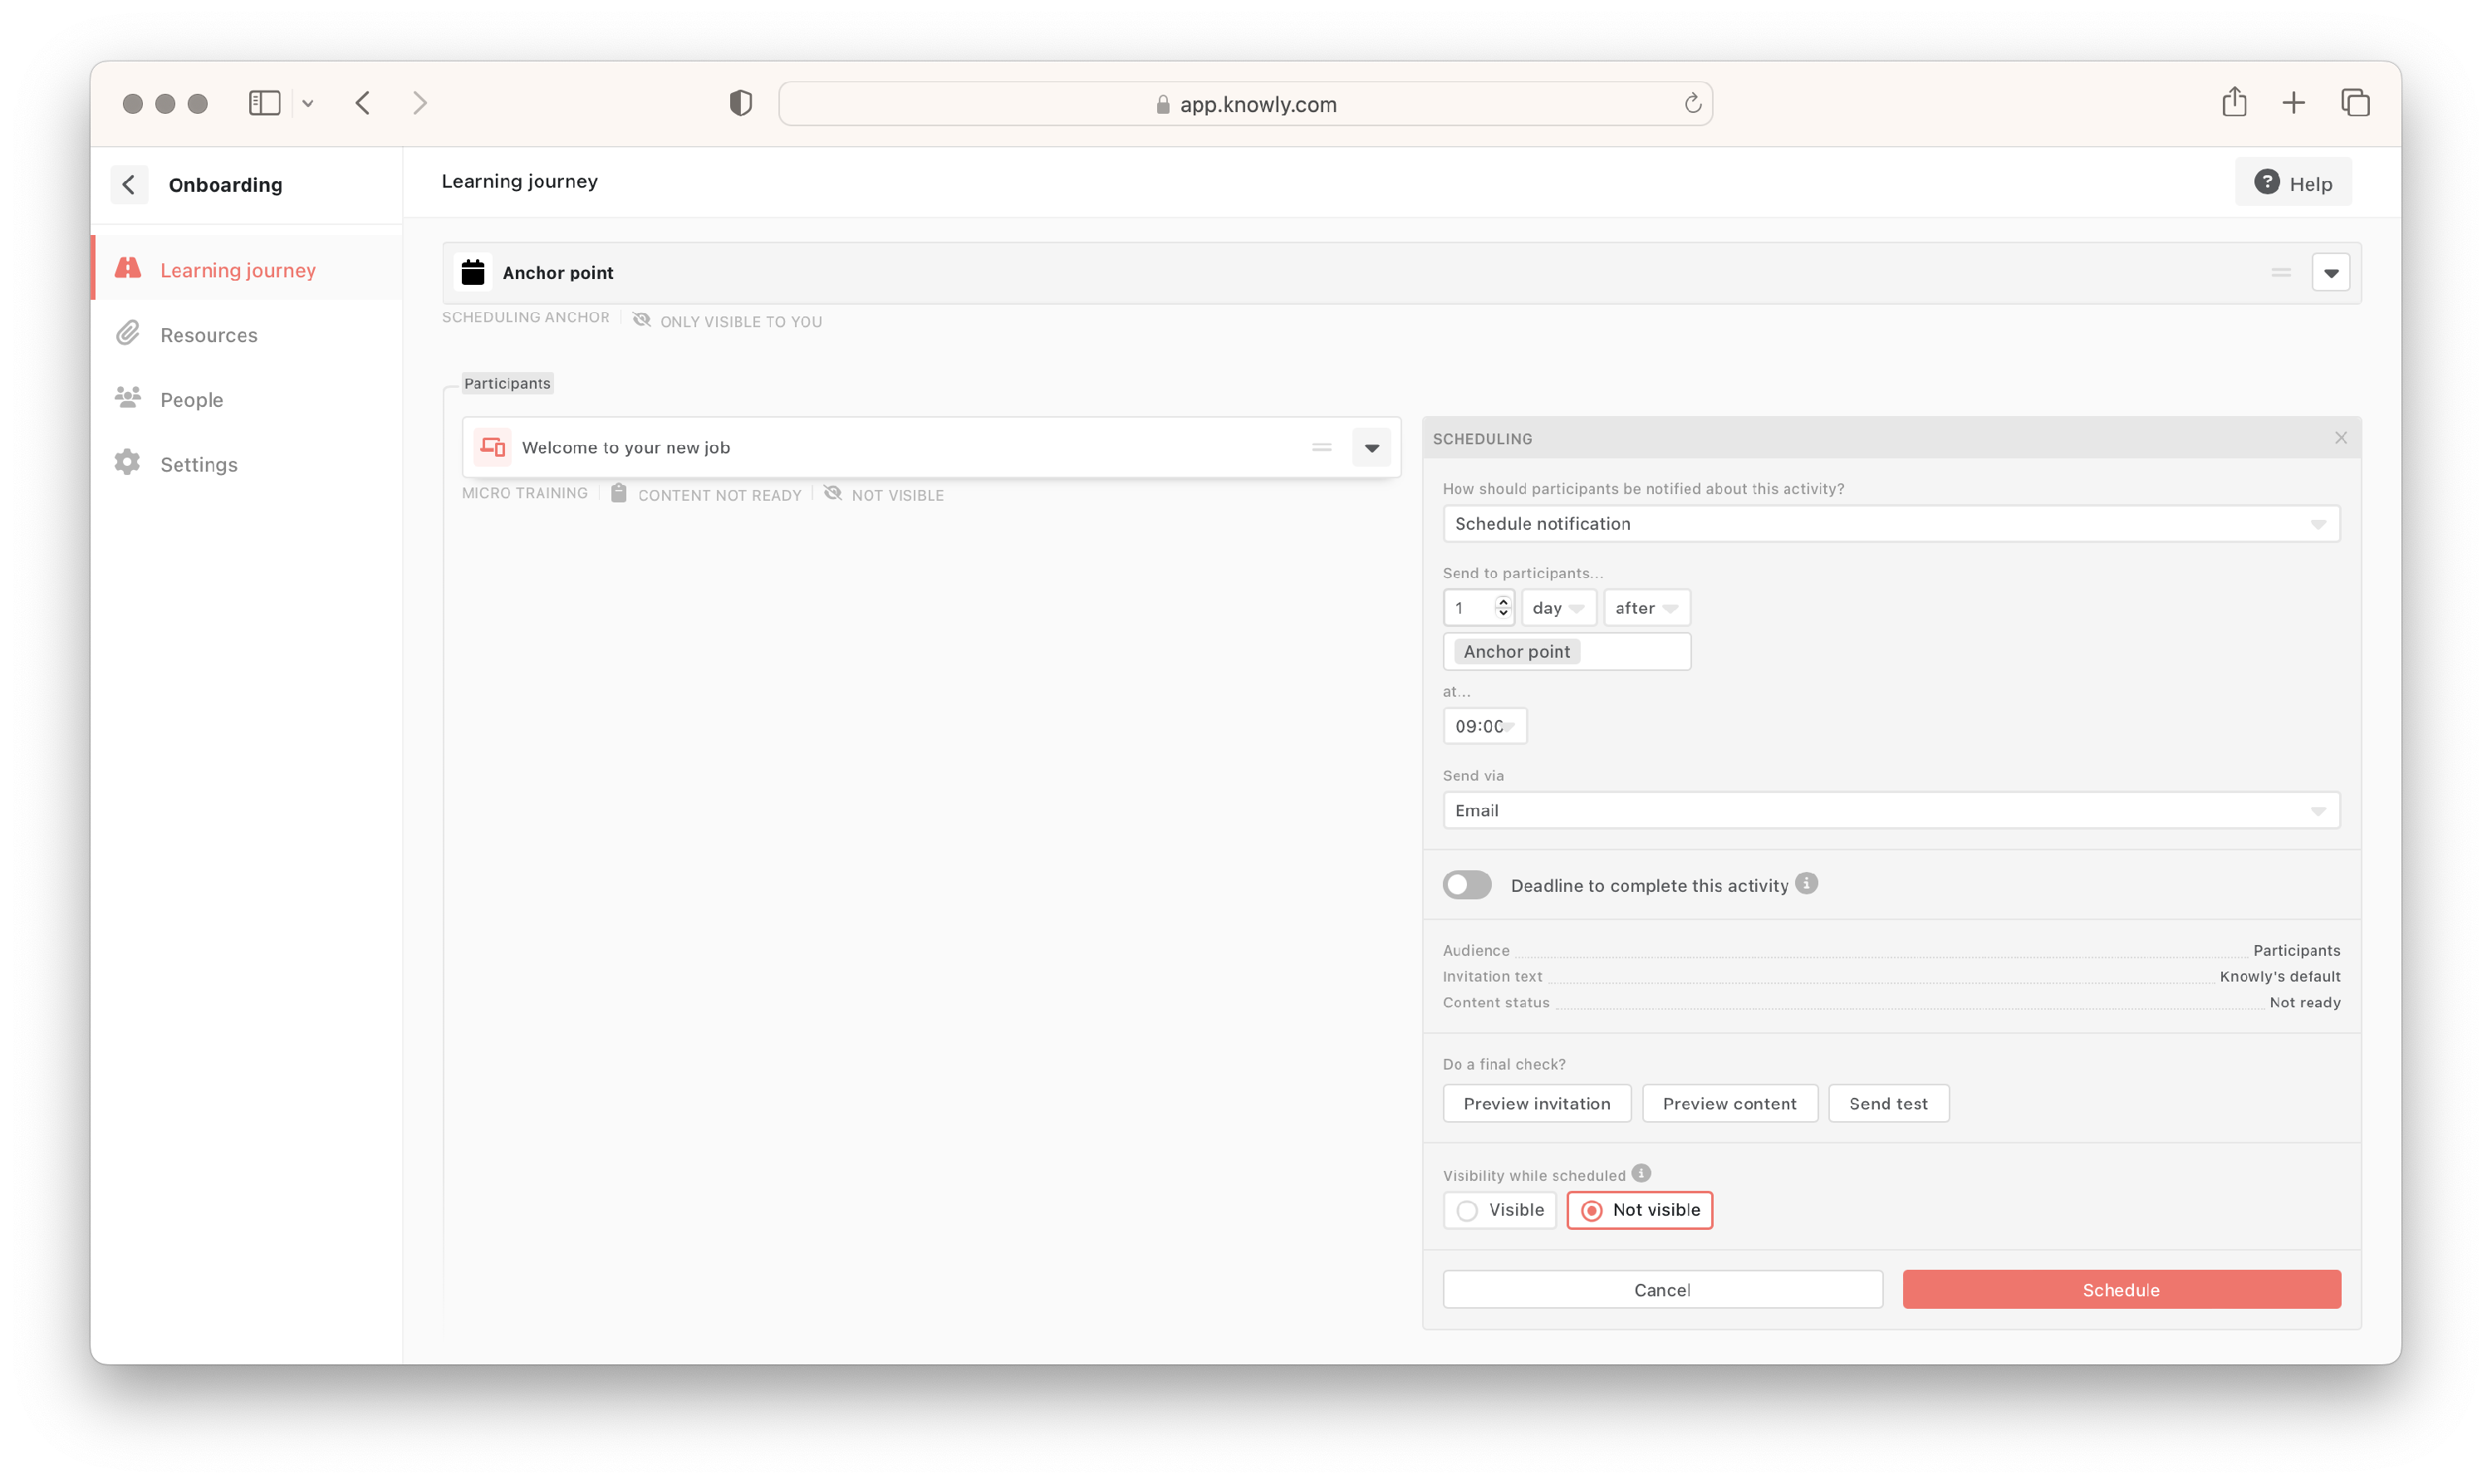The image size is (2492, 1484).
Task: Click the Content status Not ready value
Action: pos(2304,1003)
